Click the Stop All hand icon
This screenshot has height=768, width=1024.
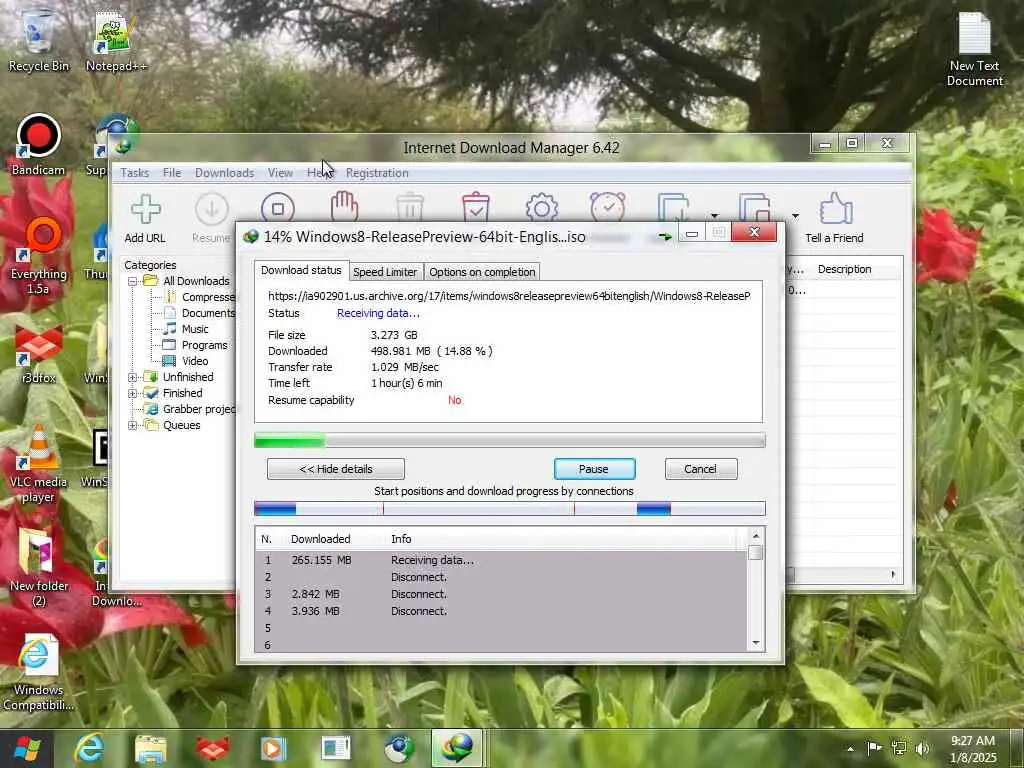(344, 207)
